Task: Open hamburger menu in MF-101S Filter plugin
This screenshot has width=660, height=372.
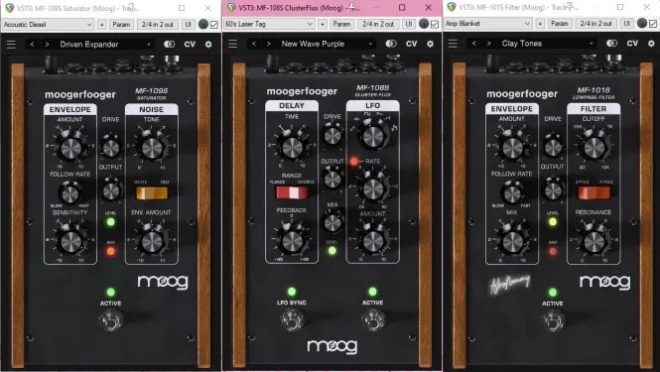Action: pyautogui.click(x=453, y=43)
